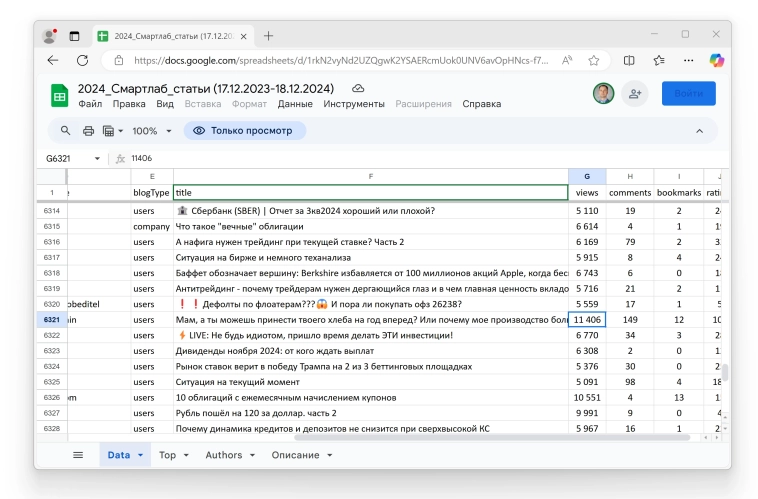
Task: Click the owner's avatar photo
Action: (x=603, y=93)
